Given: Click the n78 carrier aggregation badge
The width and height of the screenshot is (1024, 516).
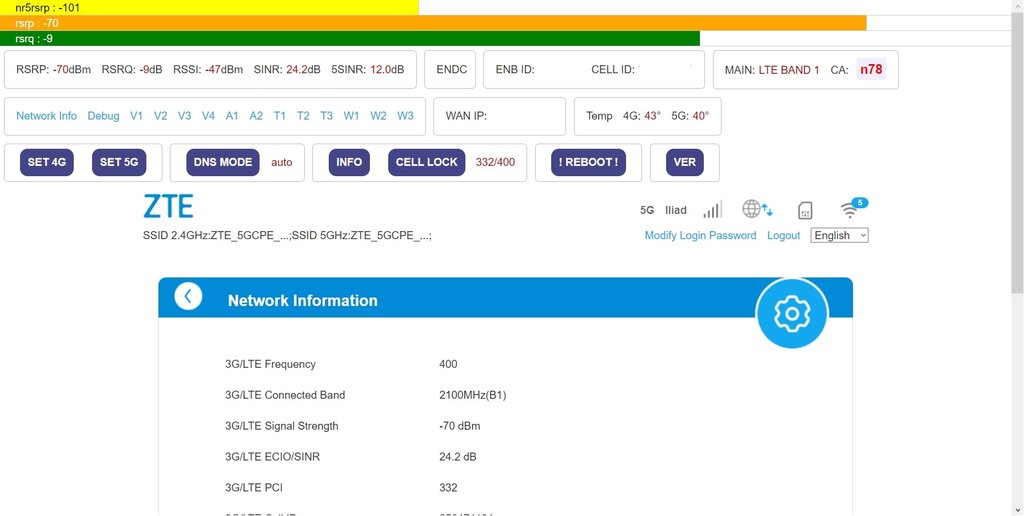Looking at the screenshot, I should pos(870,70).
